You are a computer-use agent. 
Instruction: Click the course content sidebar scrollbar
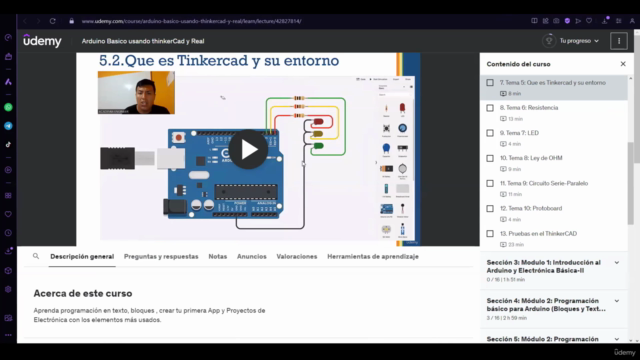coord(631,183)
